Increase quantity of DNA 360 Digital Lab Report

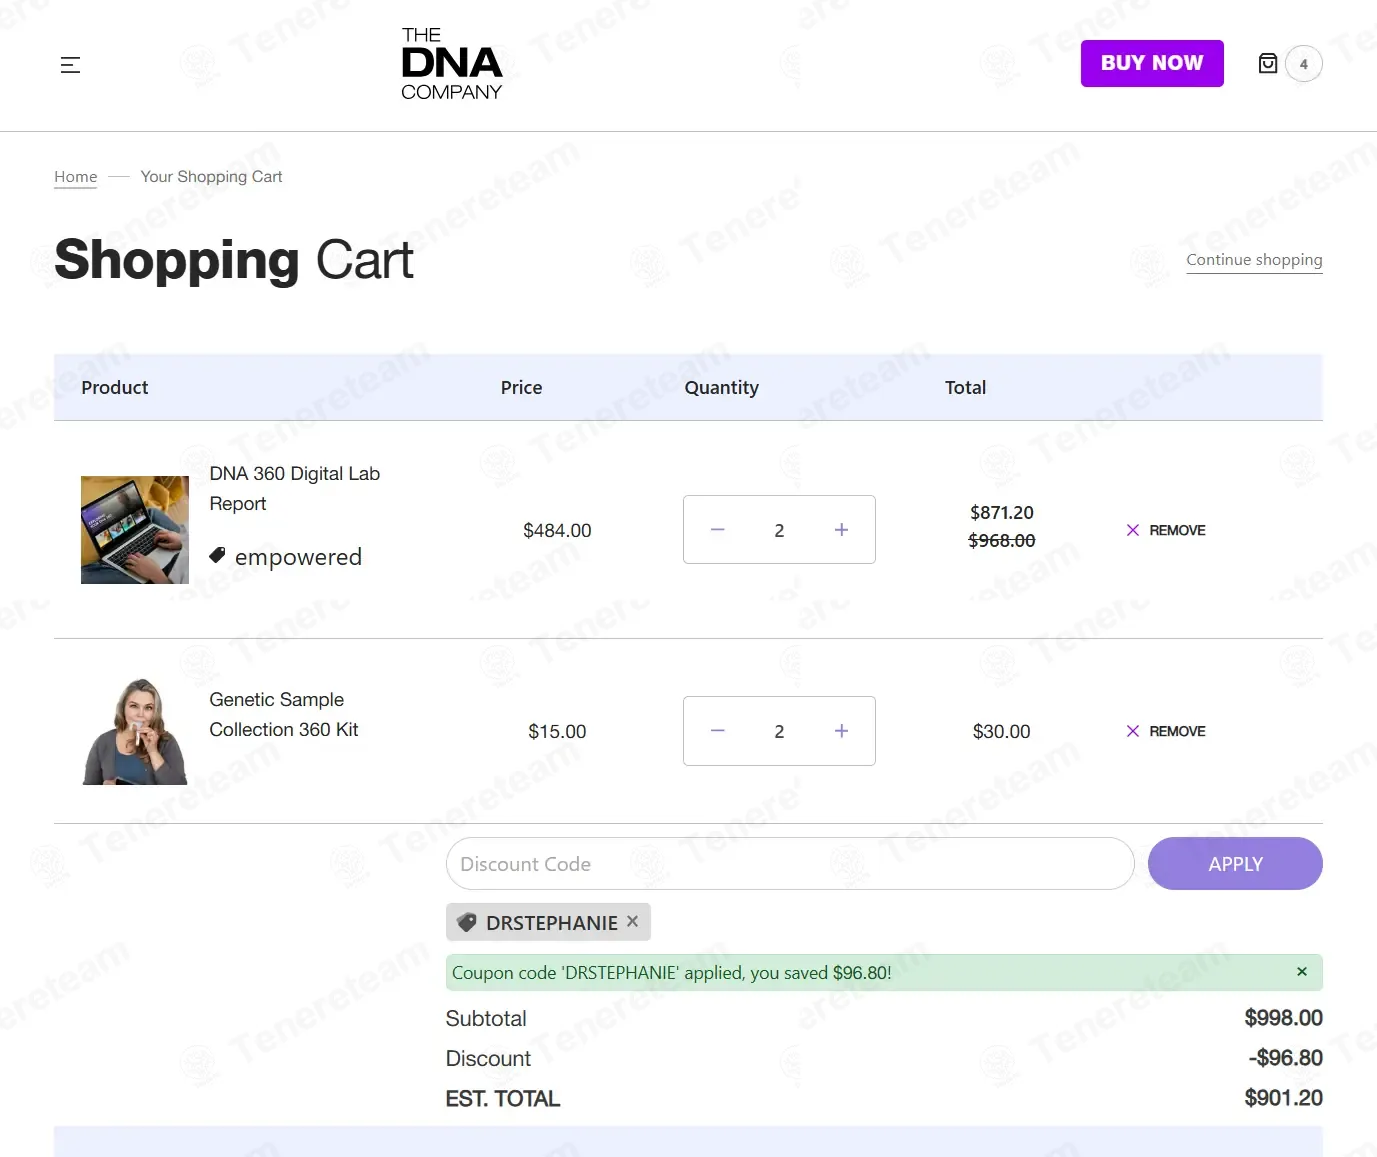[x=841, y=530]
